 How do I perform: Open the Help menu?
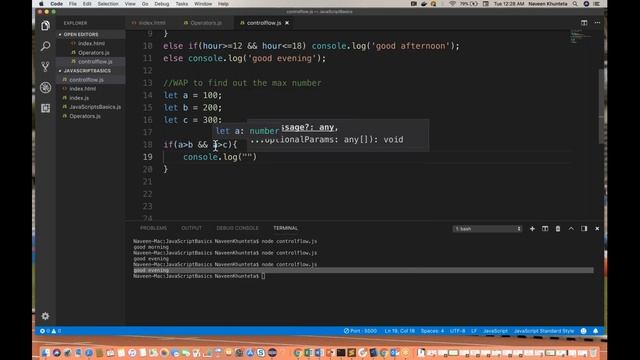[223, 4]
